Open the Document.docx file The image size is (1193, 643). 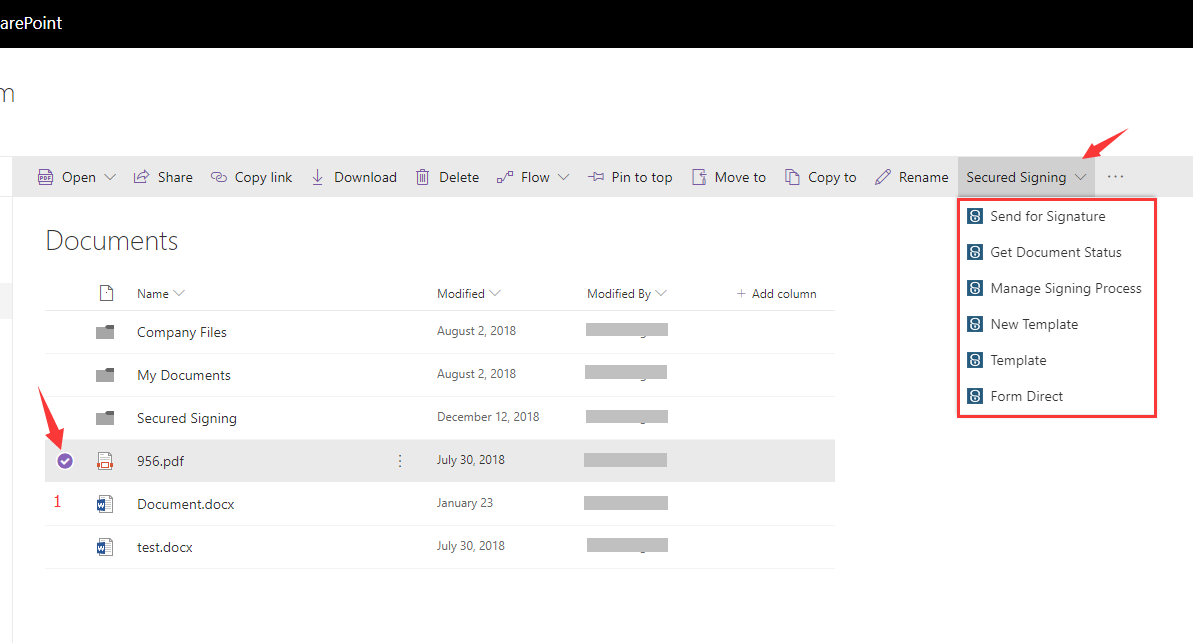pos(185,504)
